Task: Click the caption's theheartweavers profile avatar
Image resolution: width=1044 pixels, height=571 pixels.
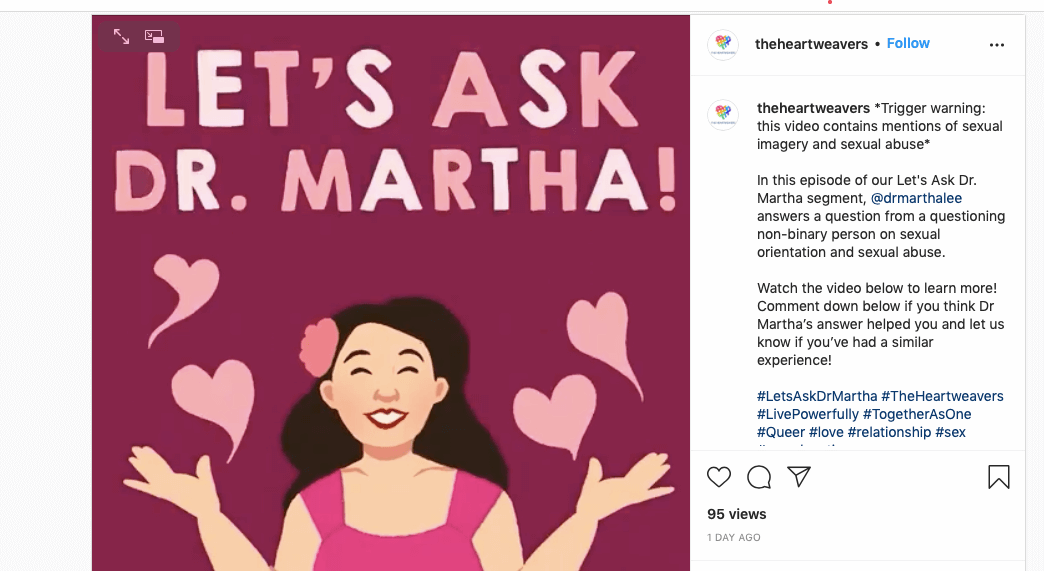Action: [722, 115]
